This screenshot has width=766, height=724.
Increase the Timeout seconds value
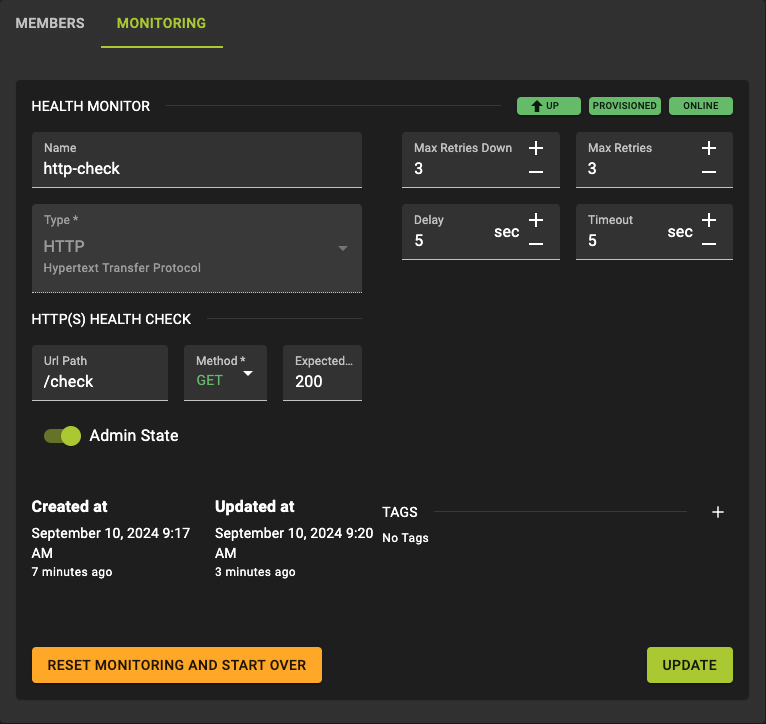coord(709,220)
